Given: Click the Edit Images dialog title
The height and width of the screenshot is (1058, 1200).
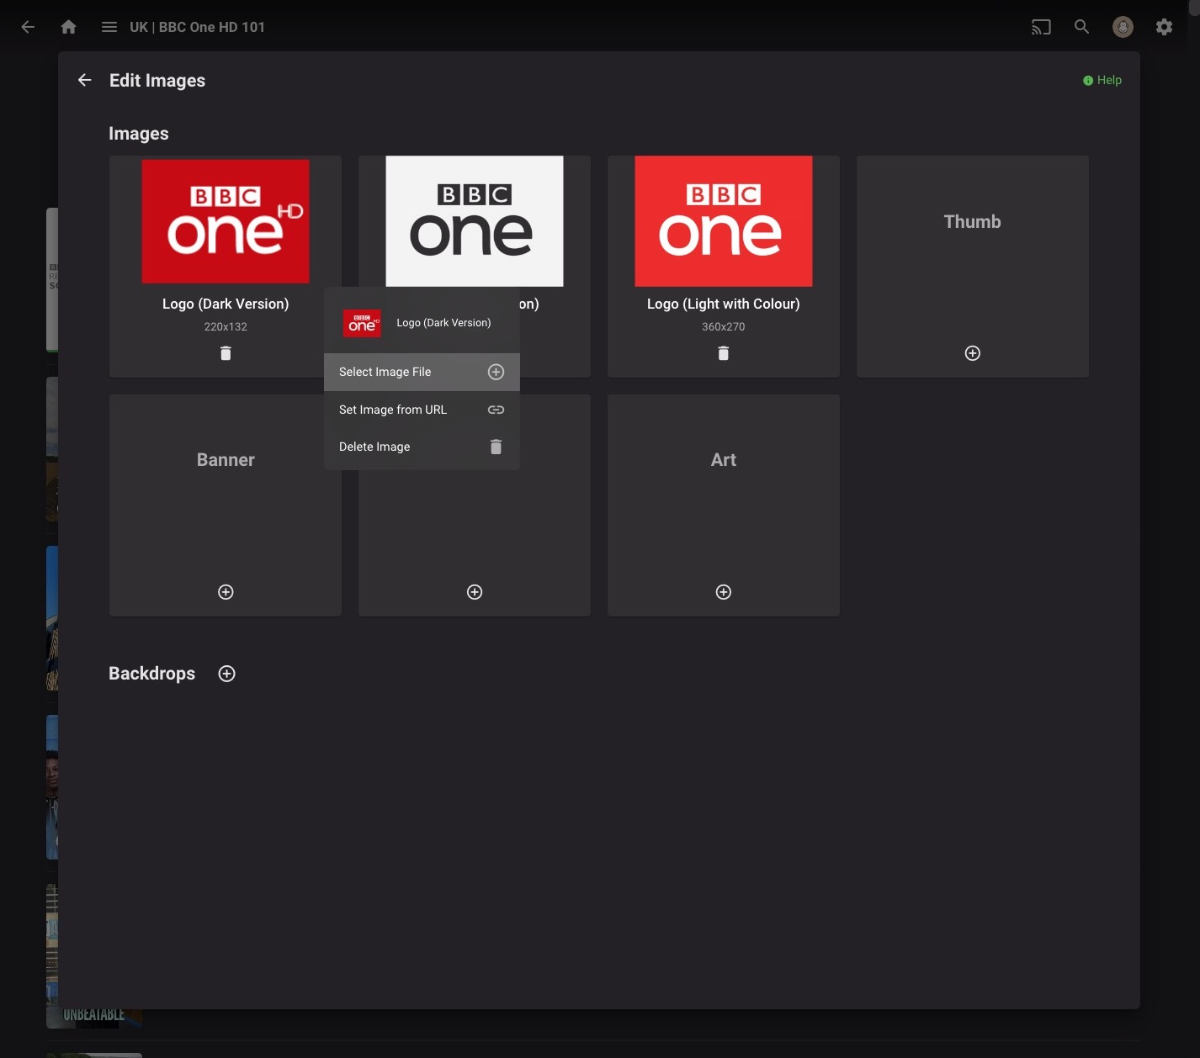Looking at the screenshot, I should coord(157,81).
